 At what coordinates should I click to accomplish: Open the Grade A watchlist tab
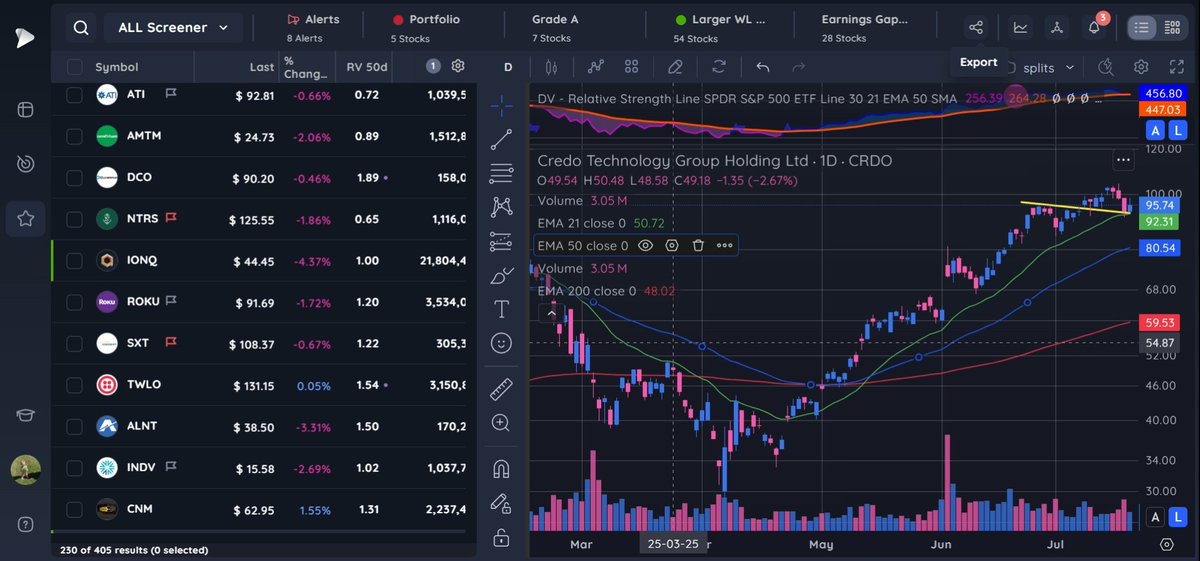[555, 28]
